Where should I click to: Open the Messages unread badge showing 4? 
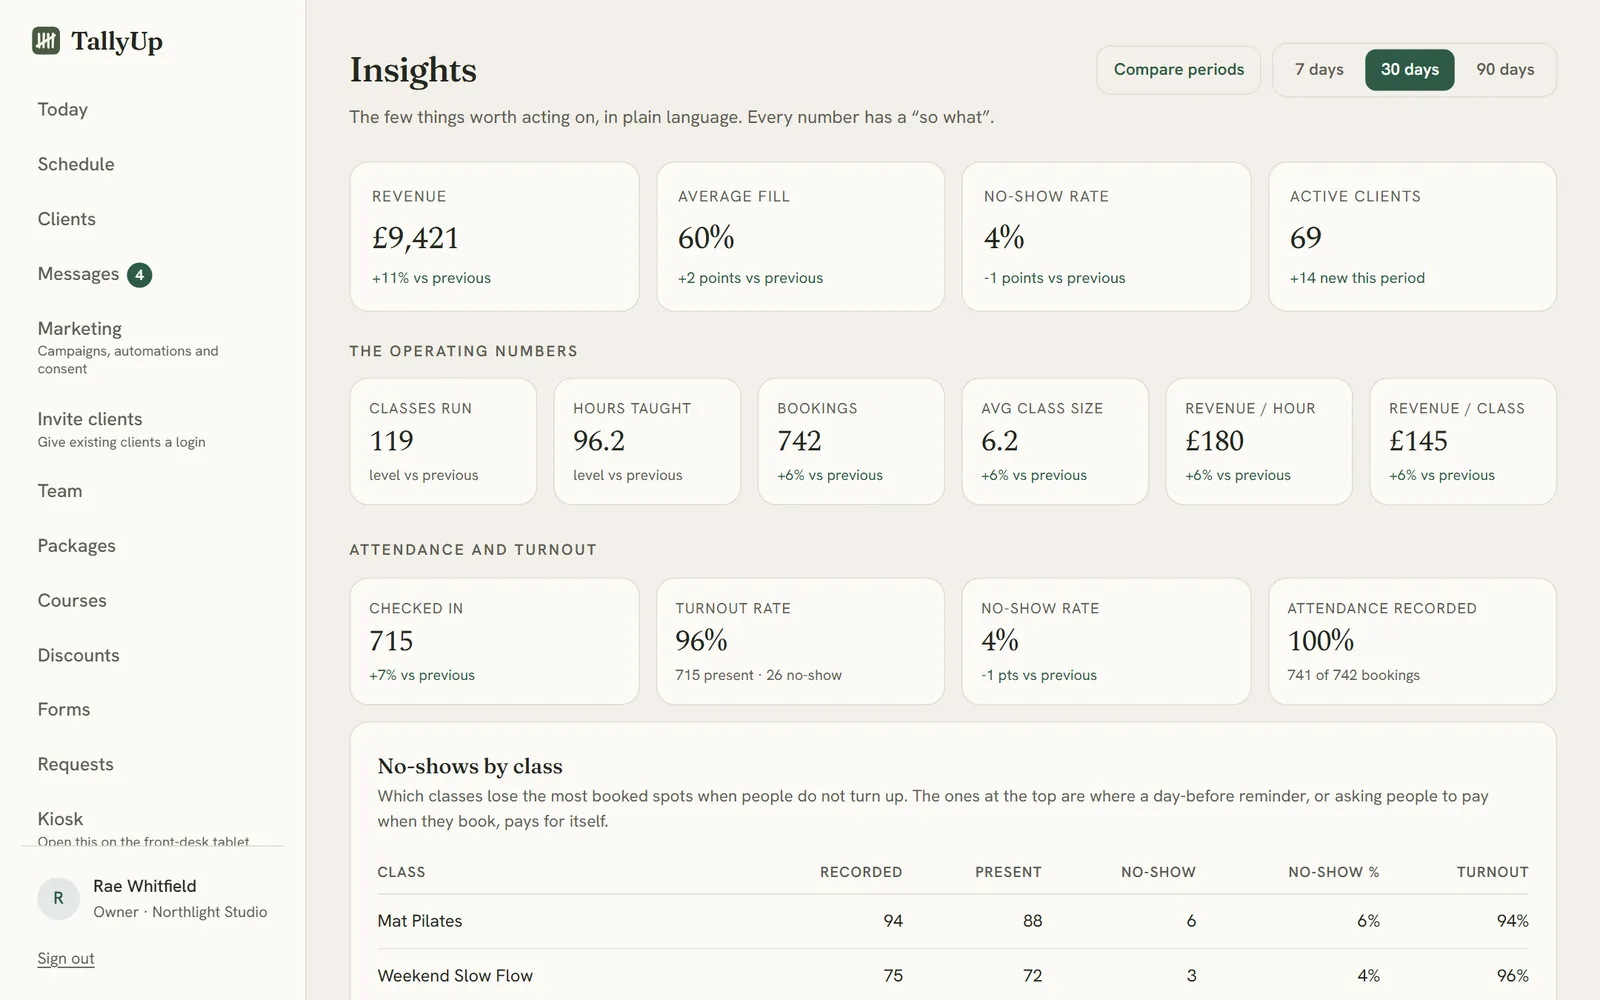click(139, 275)
